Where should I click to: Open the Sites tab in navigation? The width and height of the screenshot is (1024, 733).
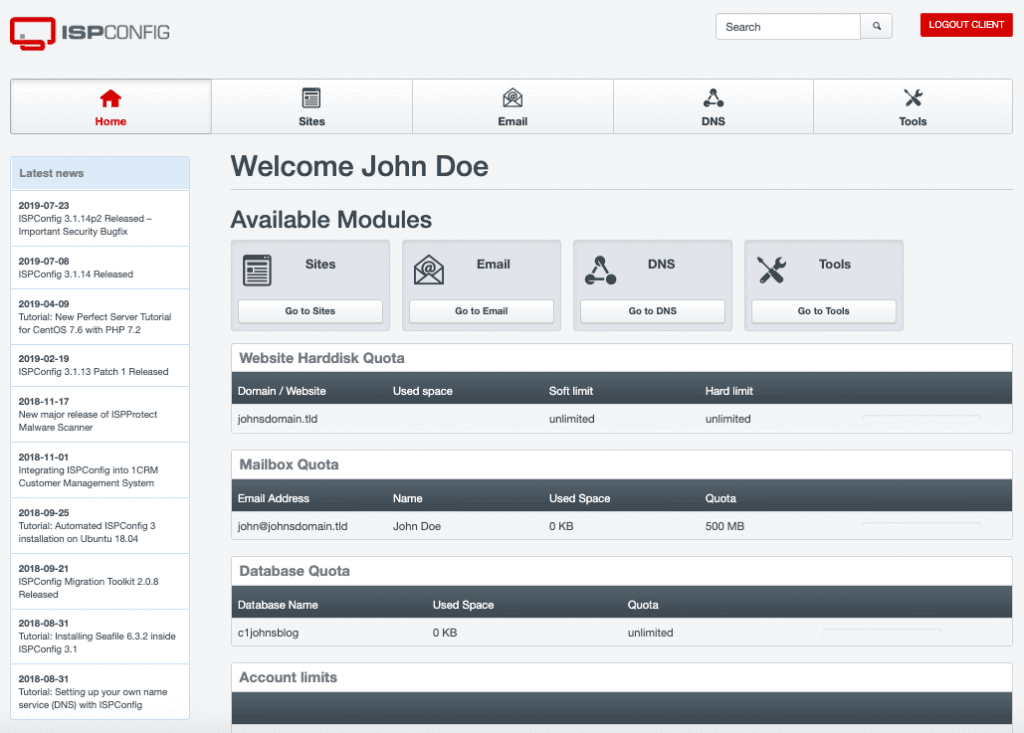[311, 107]
